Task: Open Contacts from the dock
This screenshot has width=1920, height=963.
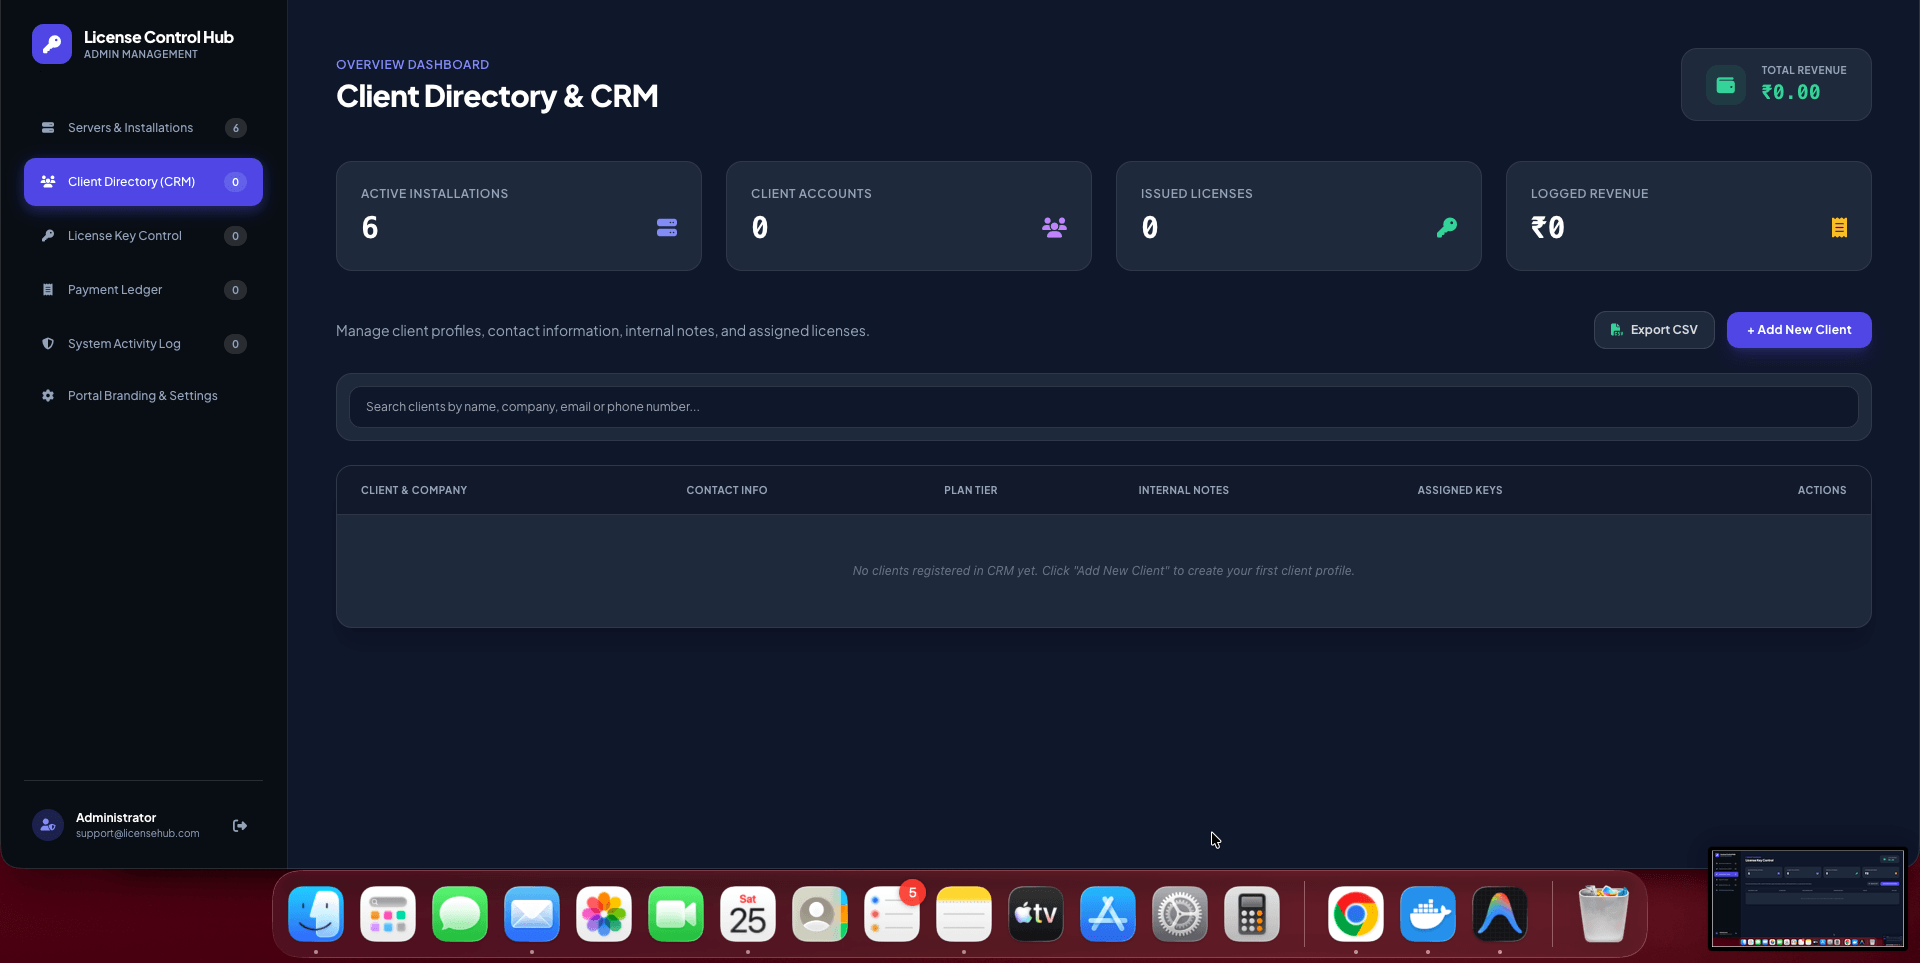Action: pyautogui.click(x=820, y=914)
